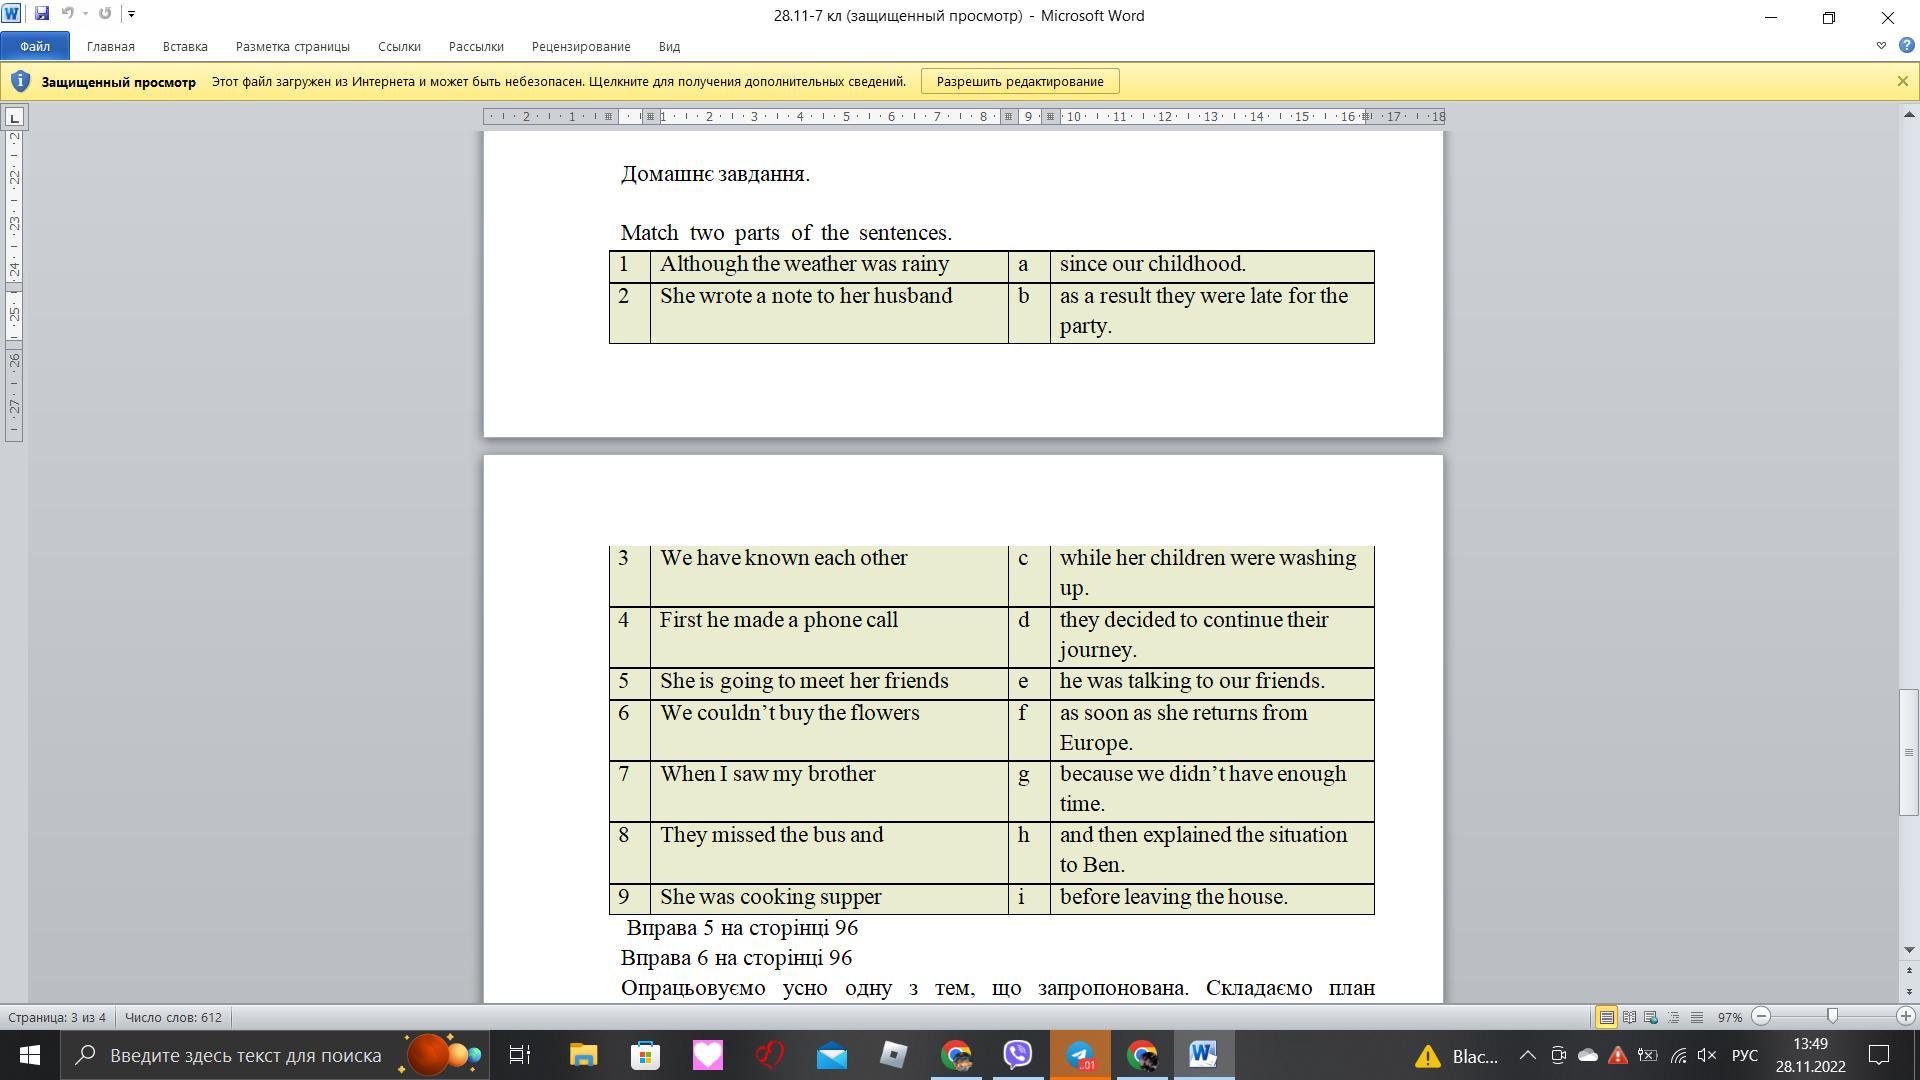Switch to the Вставка ribbon tab
The image size is (1920, 1080).
pos(185,46)
